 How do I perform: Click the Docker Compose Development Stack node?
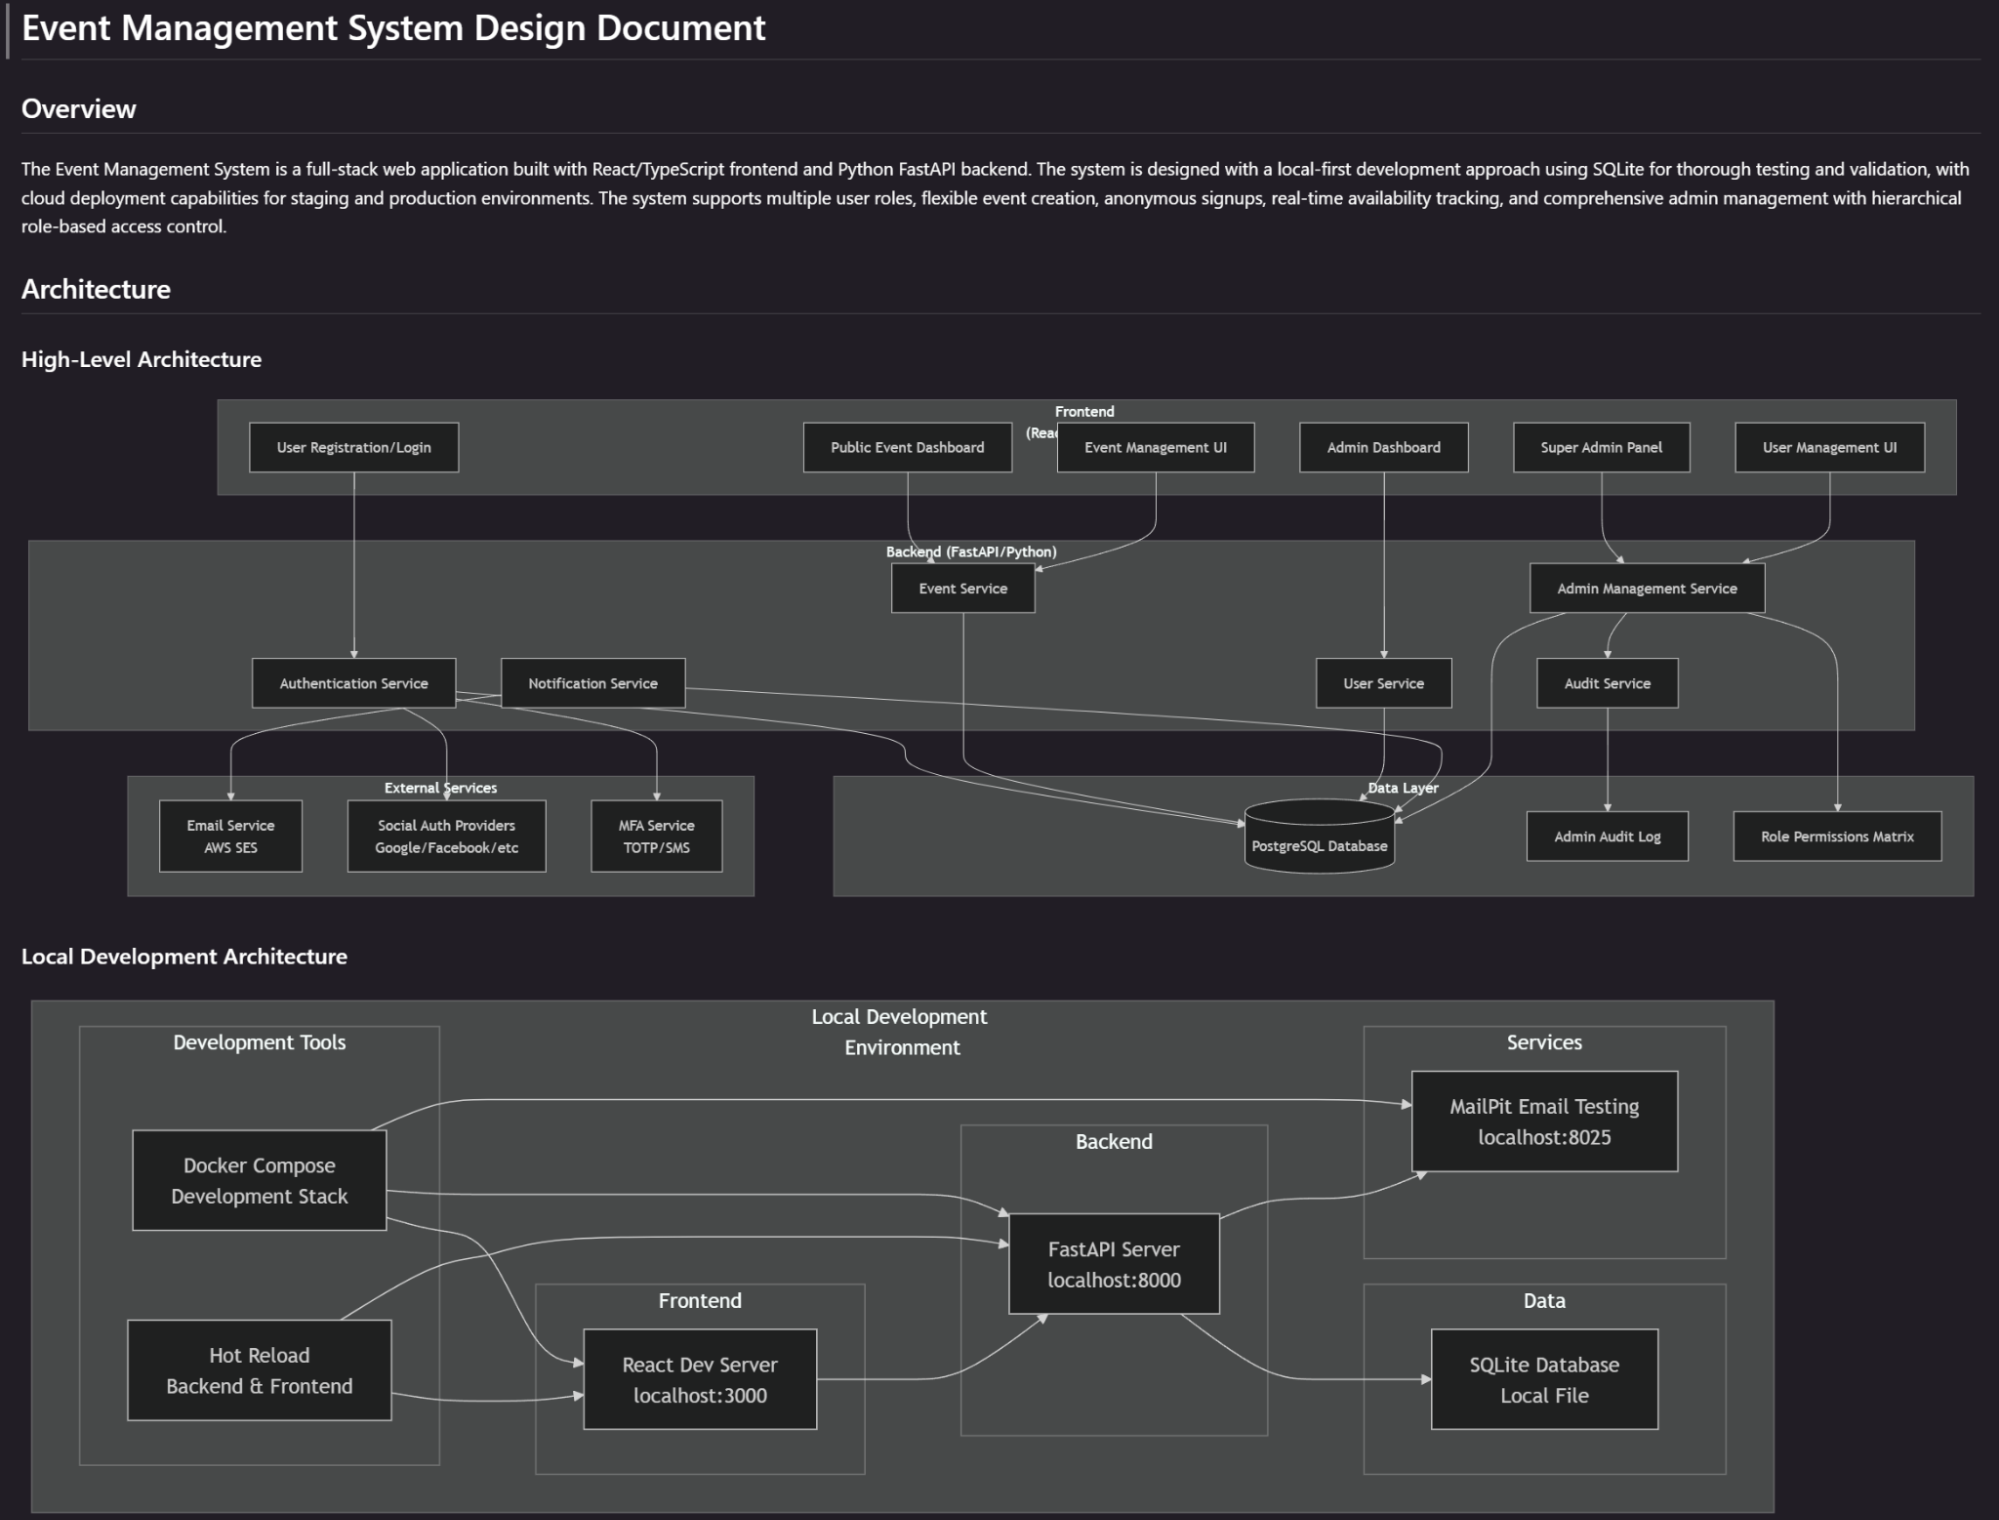coord(259,1180)
